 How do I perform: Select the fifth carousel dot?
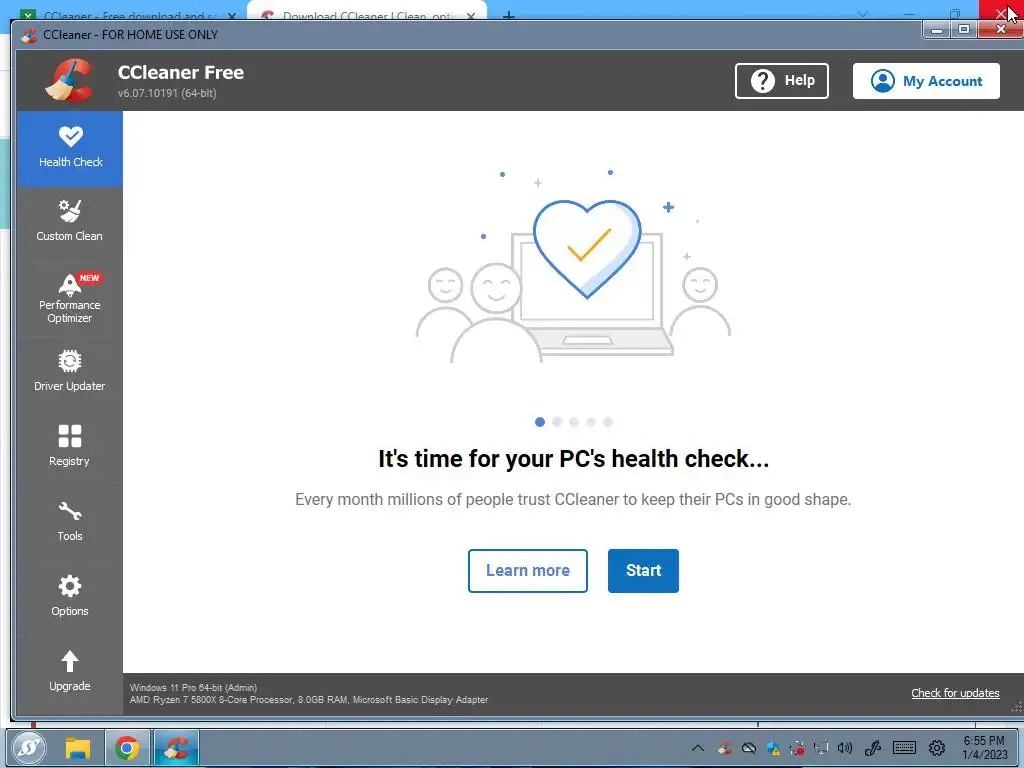(x=608, y=422)
